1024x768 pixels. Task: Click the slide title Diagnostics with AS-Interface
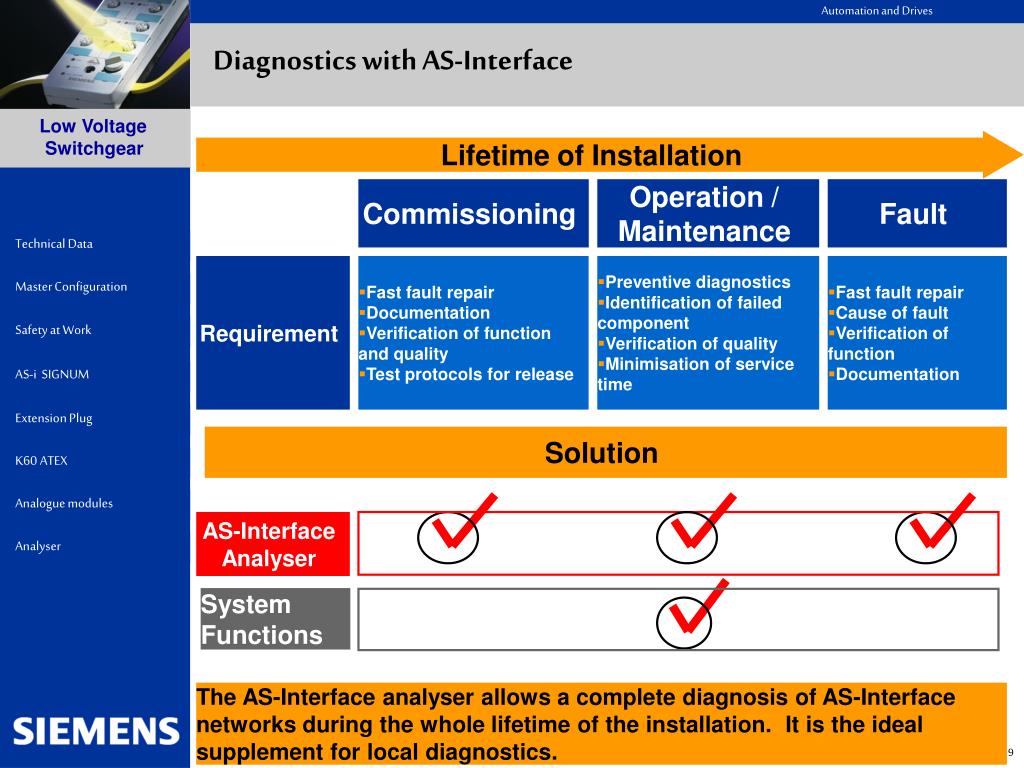[x=393, y=61]
